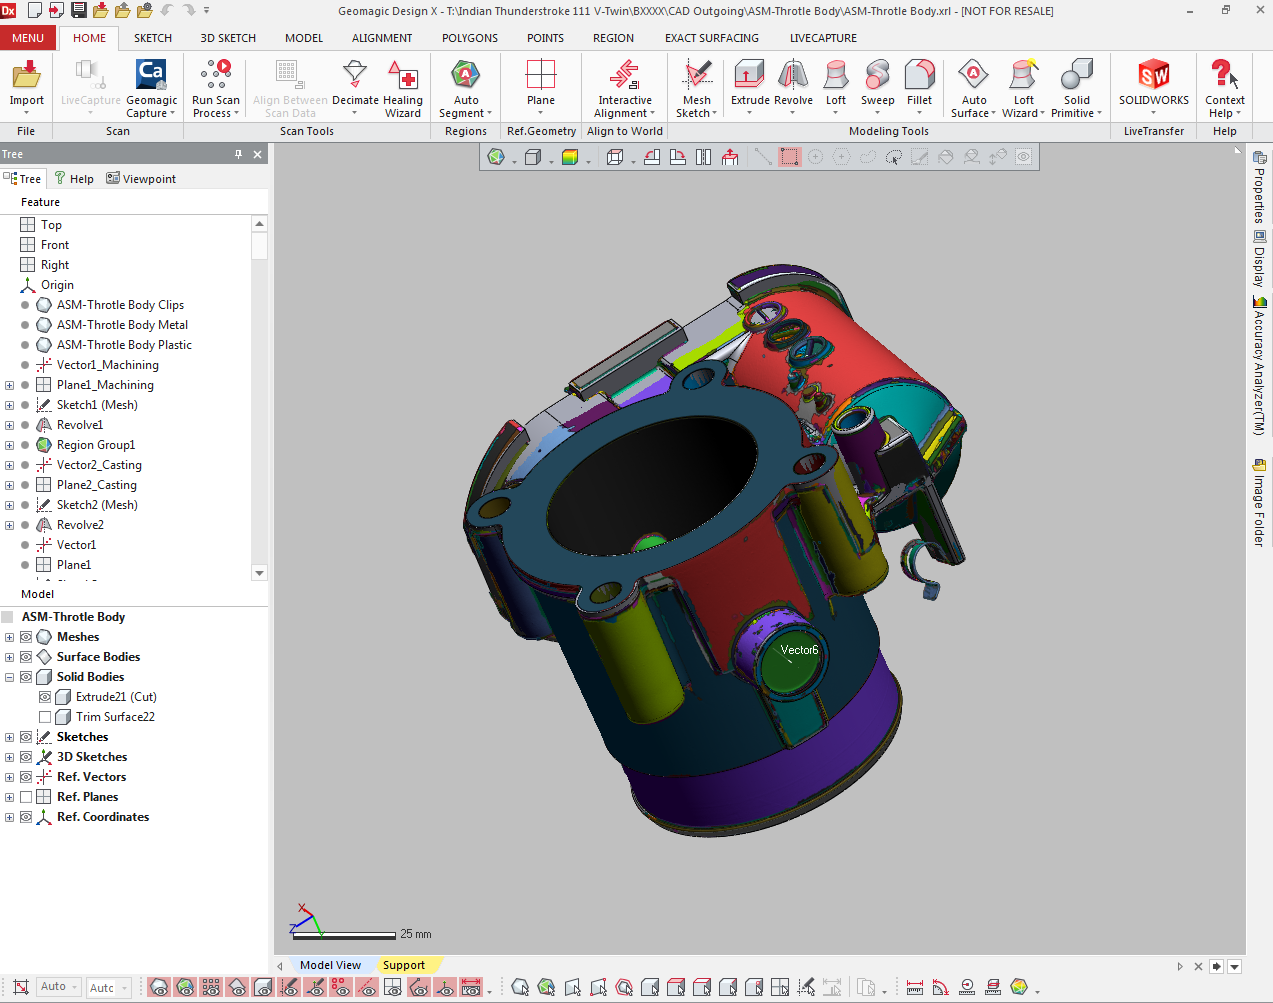Select ASM-Throtle Body Metal tree item
1273x1003 pixels.
tap(122, 325)
